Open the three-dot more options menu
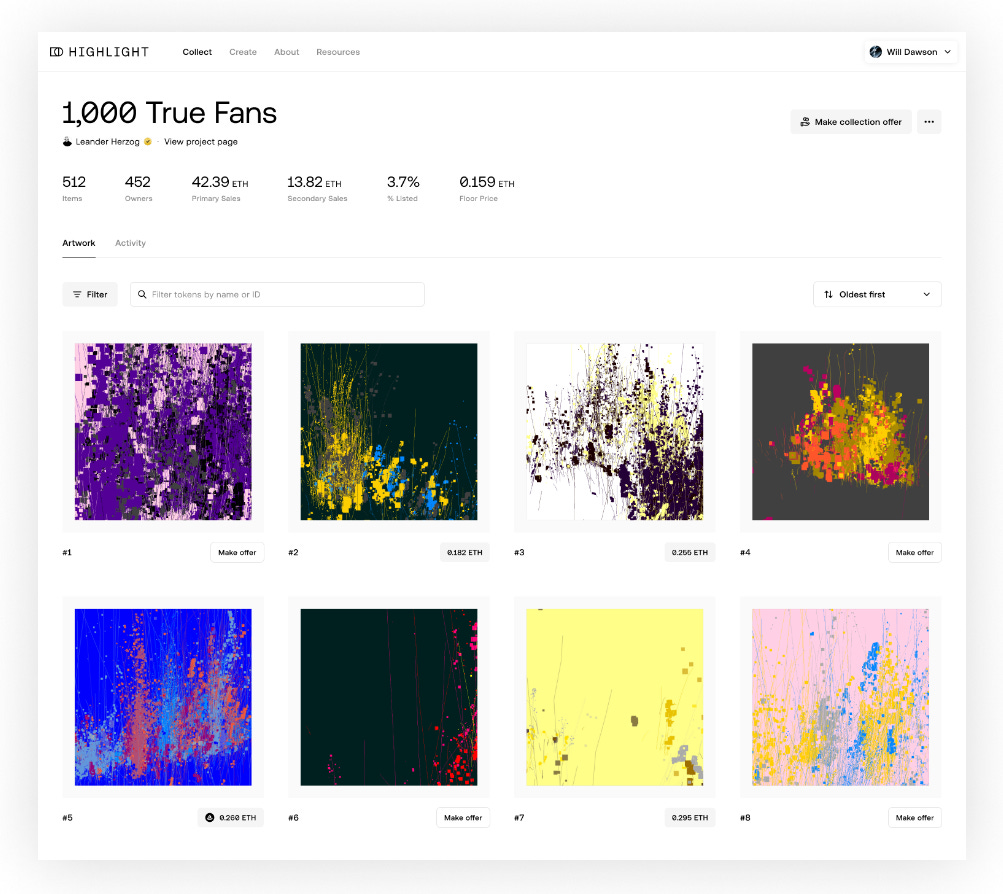 click(928, 122)
